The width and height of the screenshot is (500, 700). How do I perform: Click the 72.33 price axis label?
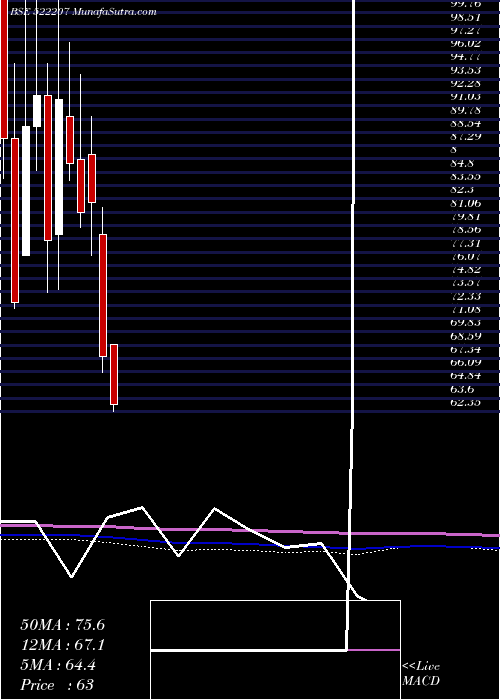[x=466, y=296]
